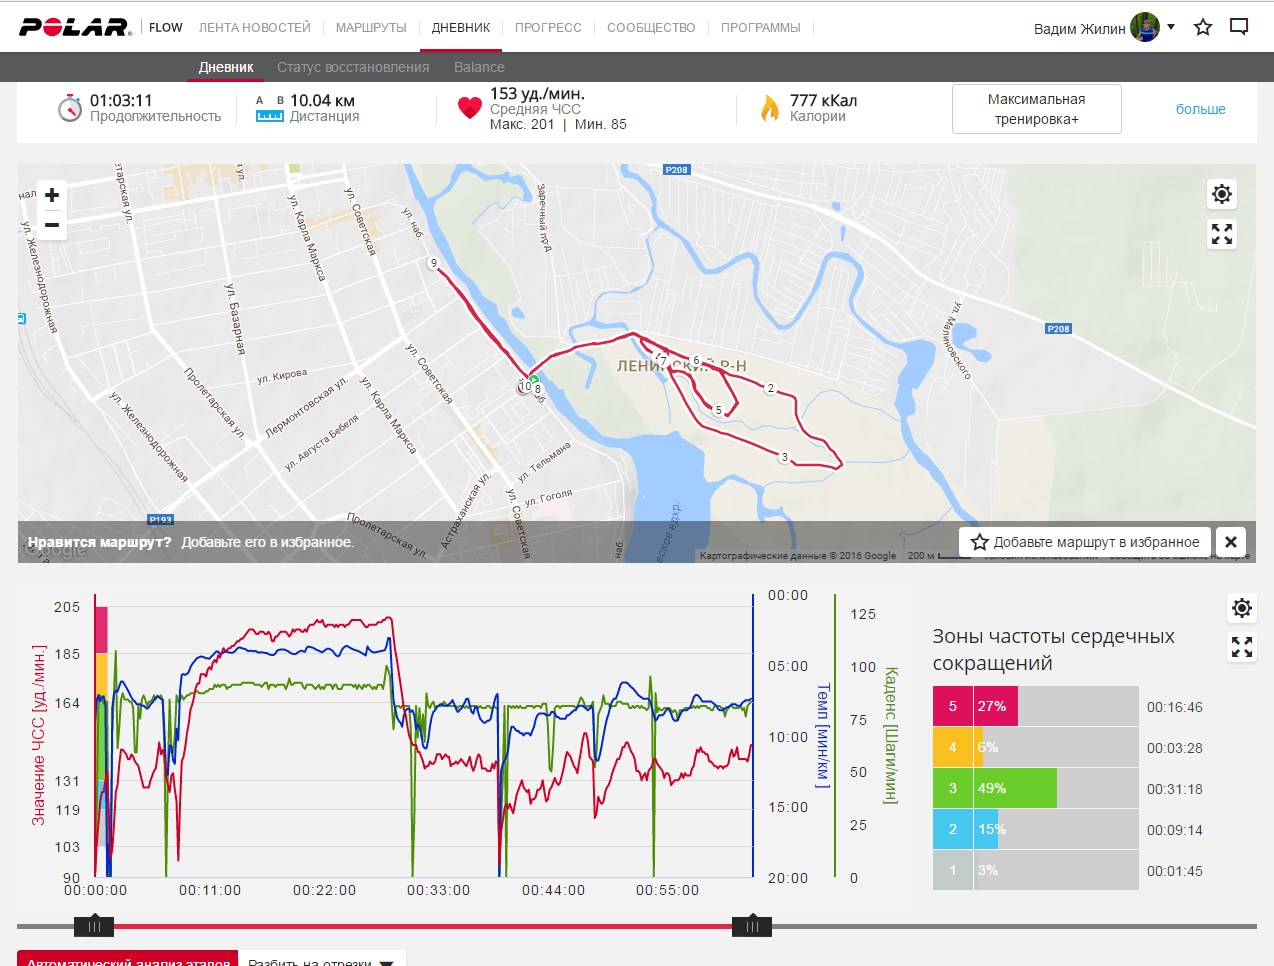The image size is (1274, 966).
Task: Open the user profile dropdown arrow
Action: coord(1171,27)
